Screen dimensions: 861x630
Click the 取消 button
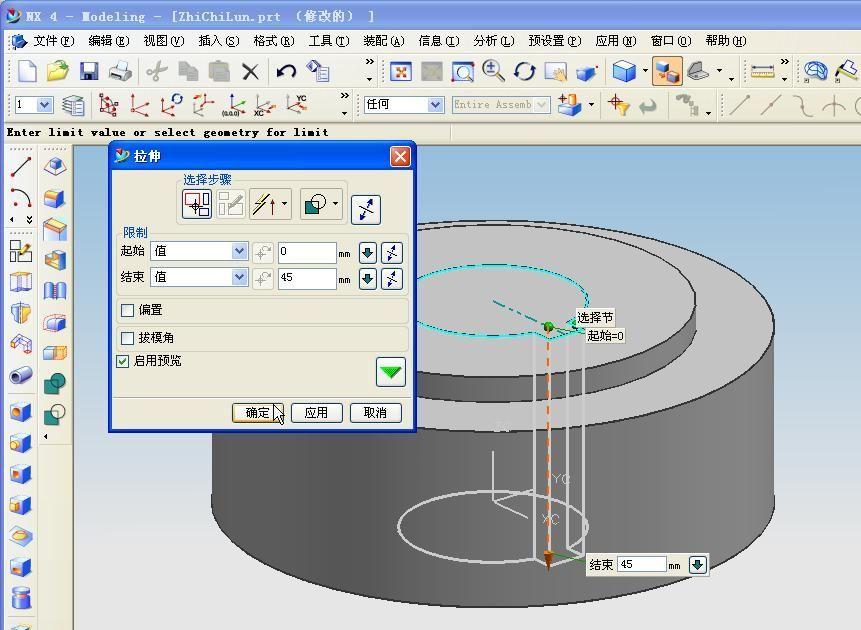click(375, 413)
